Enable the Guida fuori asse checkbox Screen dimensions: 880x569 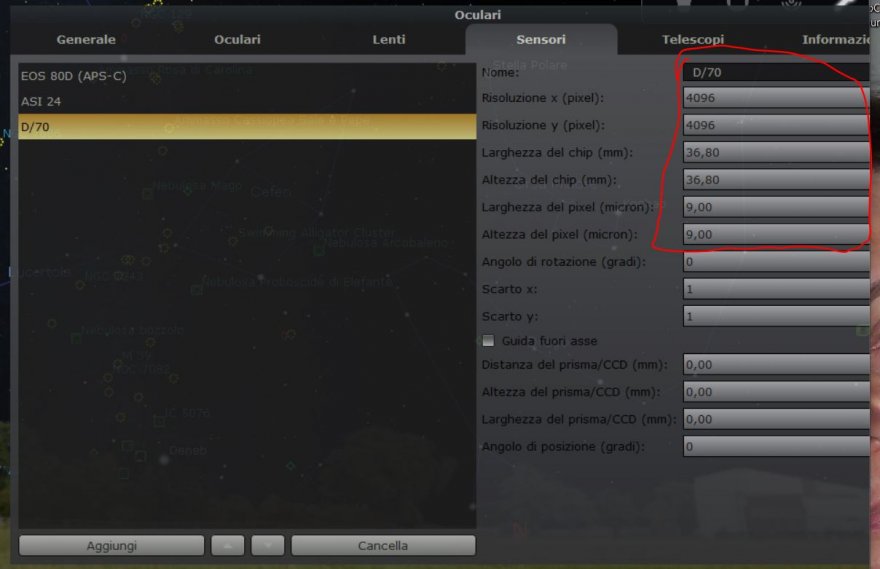point(488,341)
